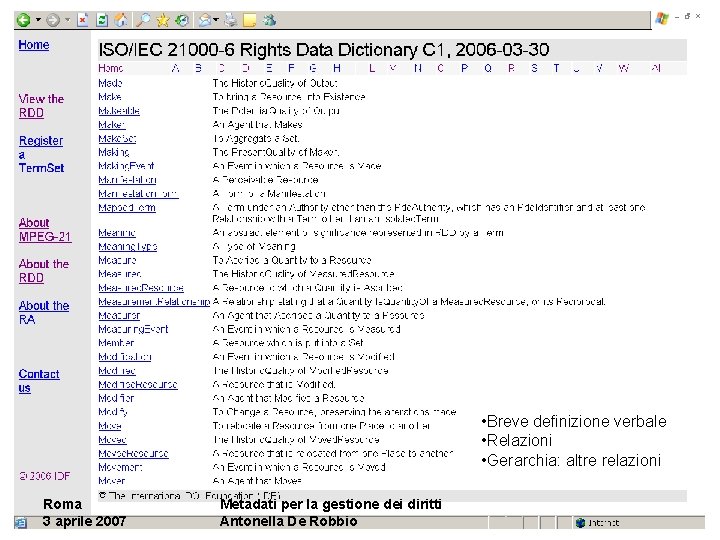Open History with the green clock icon
720x540 pixels.
tap(182, 20)
